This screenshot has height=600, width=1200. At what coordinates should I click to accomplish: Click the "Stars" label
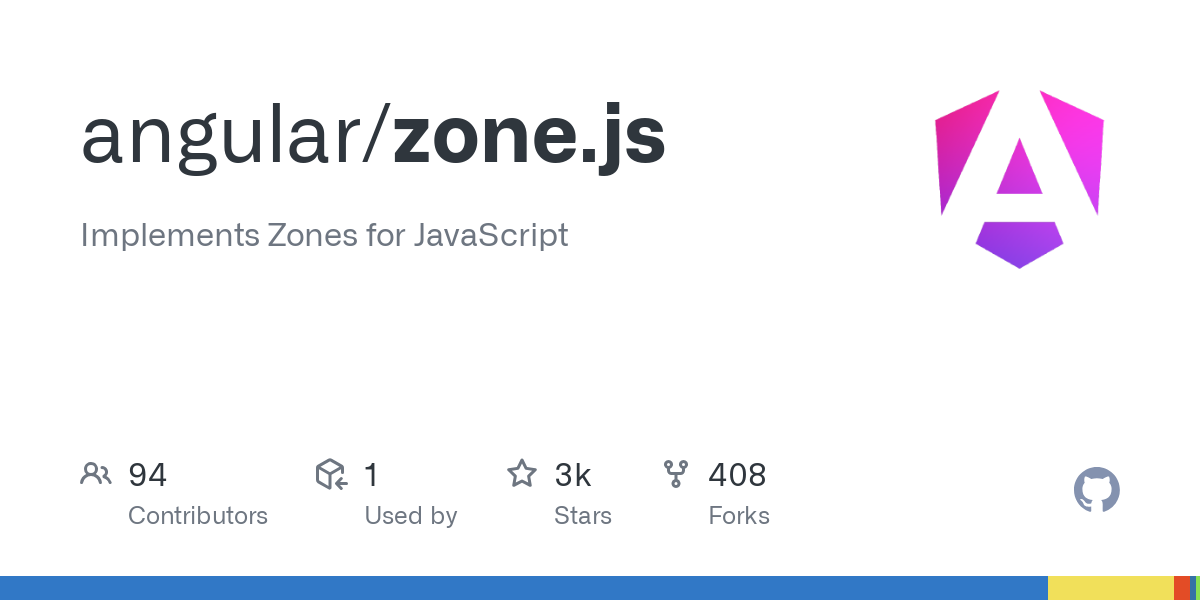click(x=583, y=516)
